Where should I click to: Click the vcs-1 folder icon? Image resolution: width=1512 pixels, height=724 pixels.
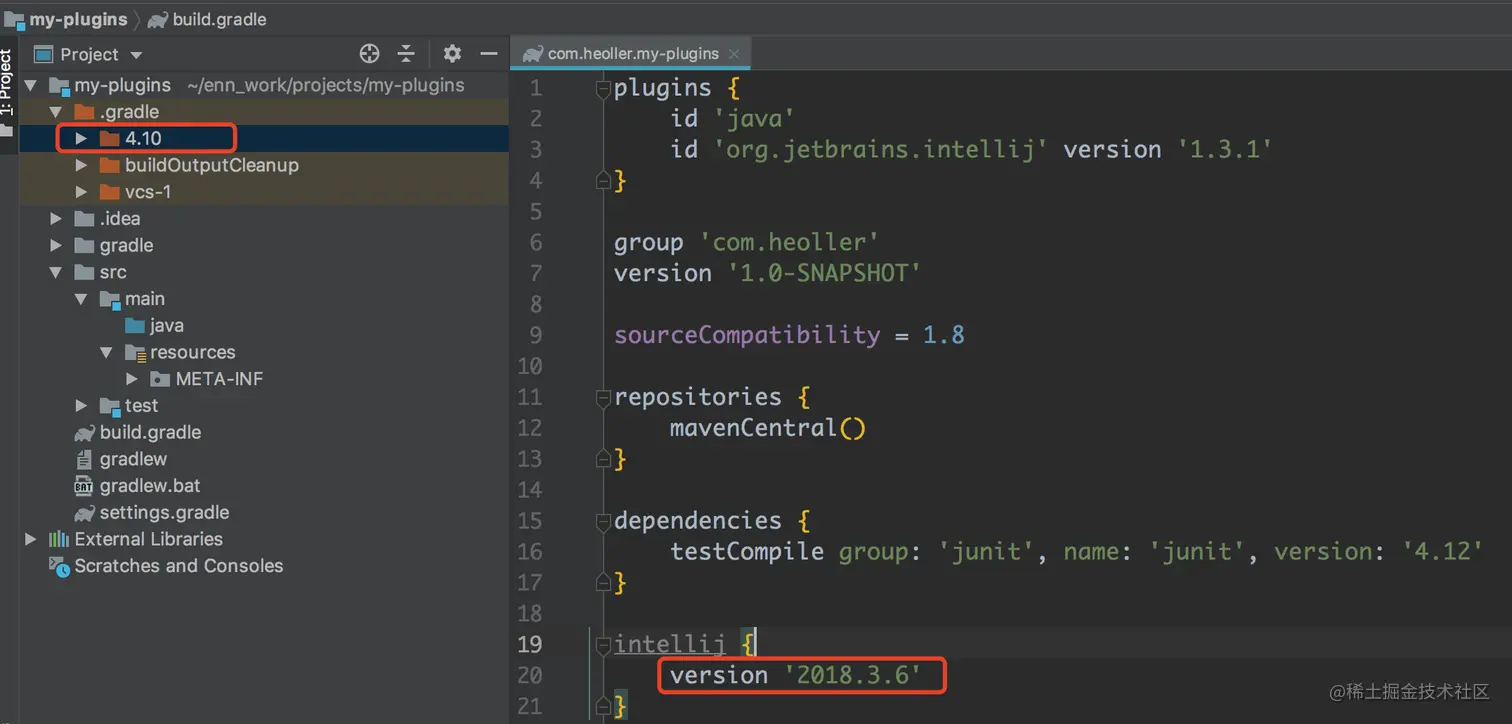[x=109, y=192]
